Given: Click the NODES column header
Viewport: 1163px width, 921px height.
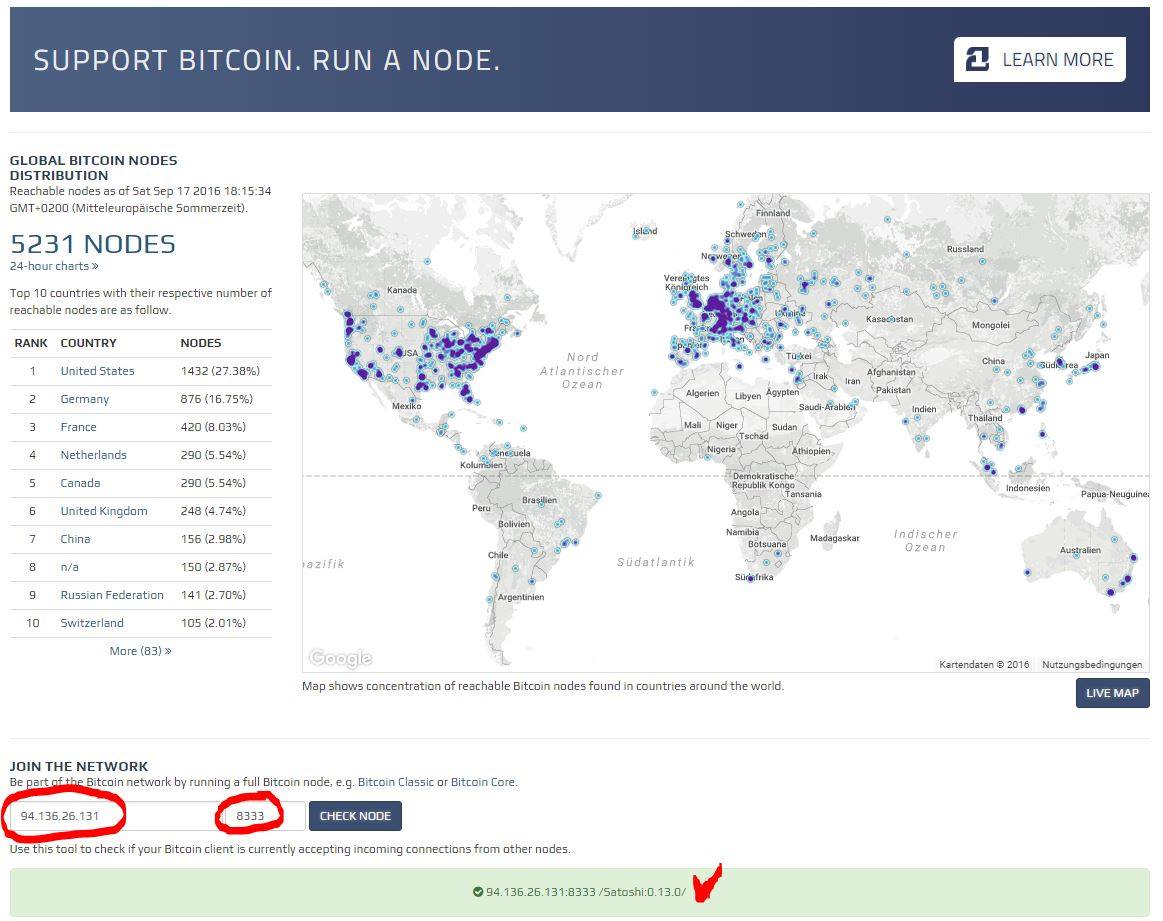Looking at the screenshot, I should (x=200, y=343).
